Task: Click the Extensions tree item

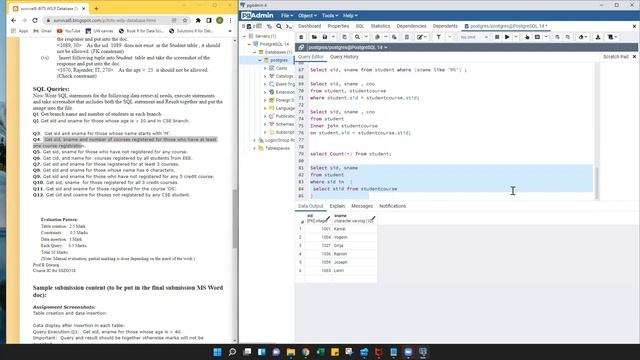Action: click(285, 92)
